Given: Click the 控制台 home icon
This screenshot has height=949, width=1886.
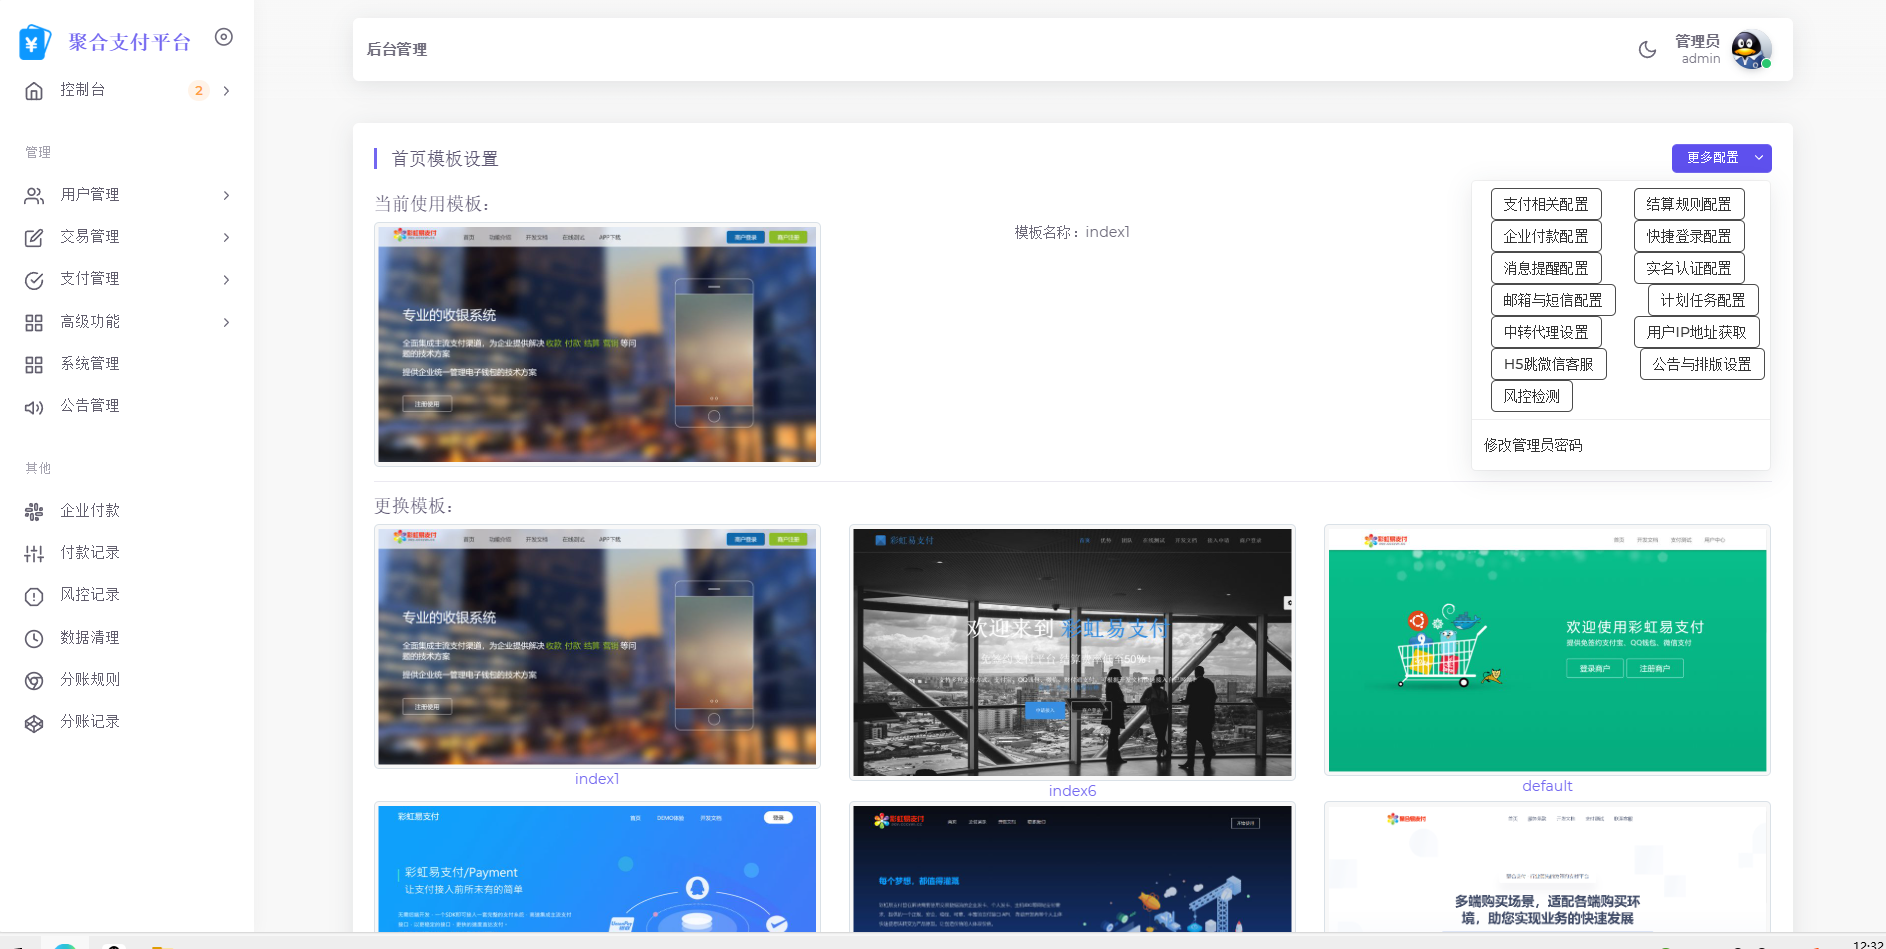Looking at the screenshot, I should coord(34,91).
